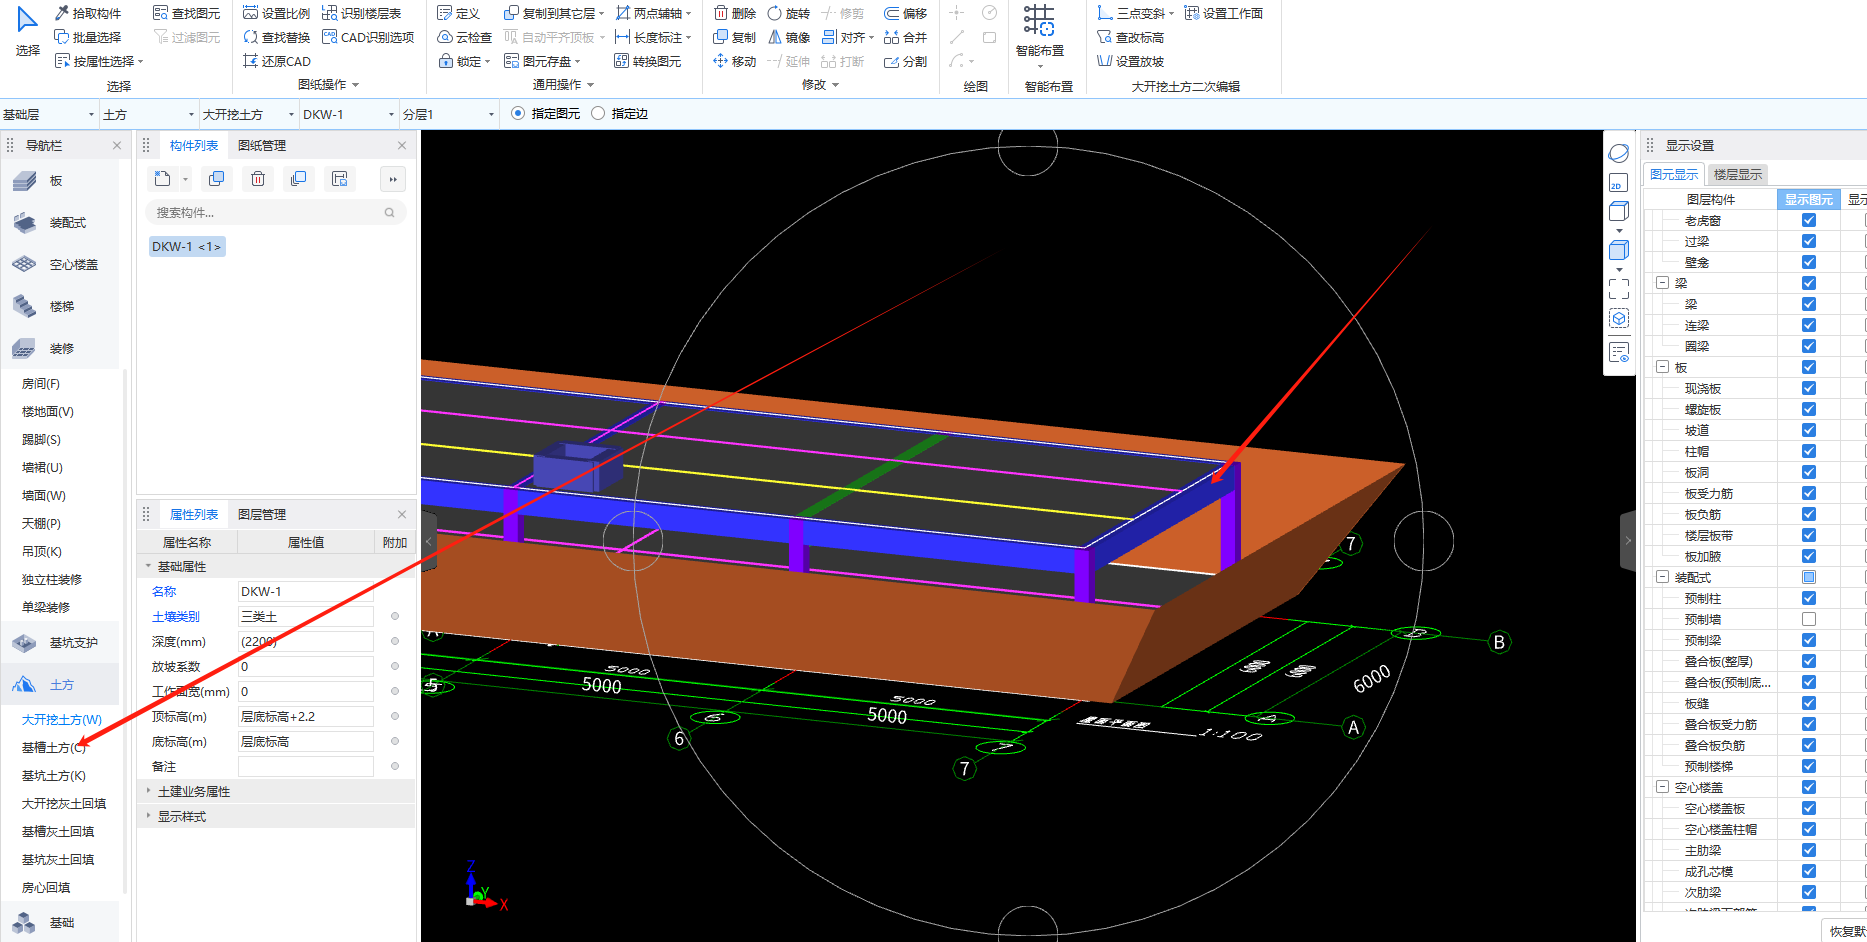Click the 放坡系数 value field

pyautogui.click(x=306, y=666)
